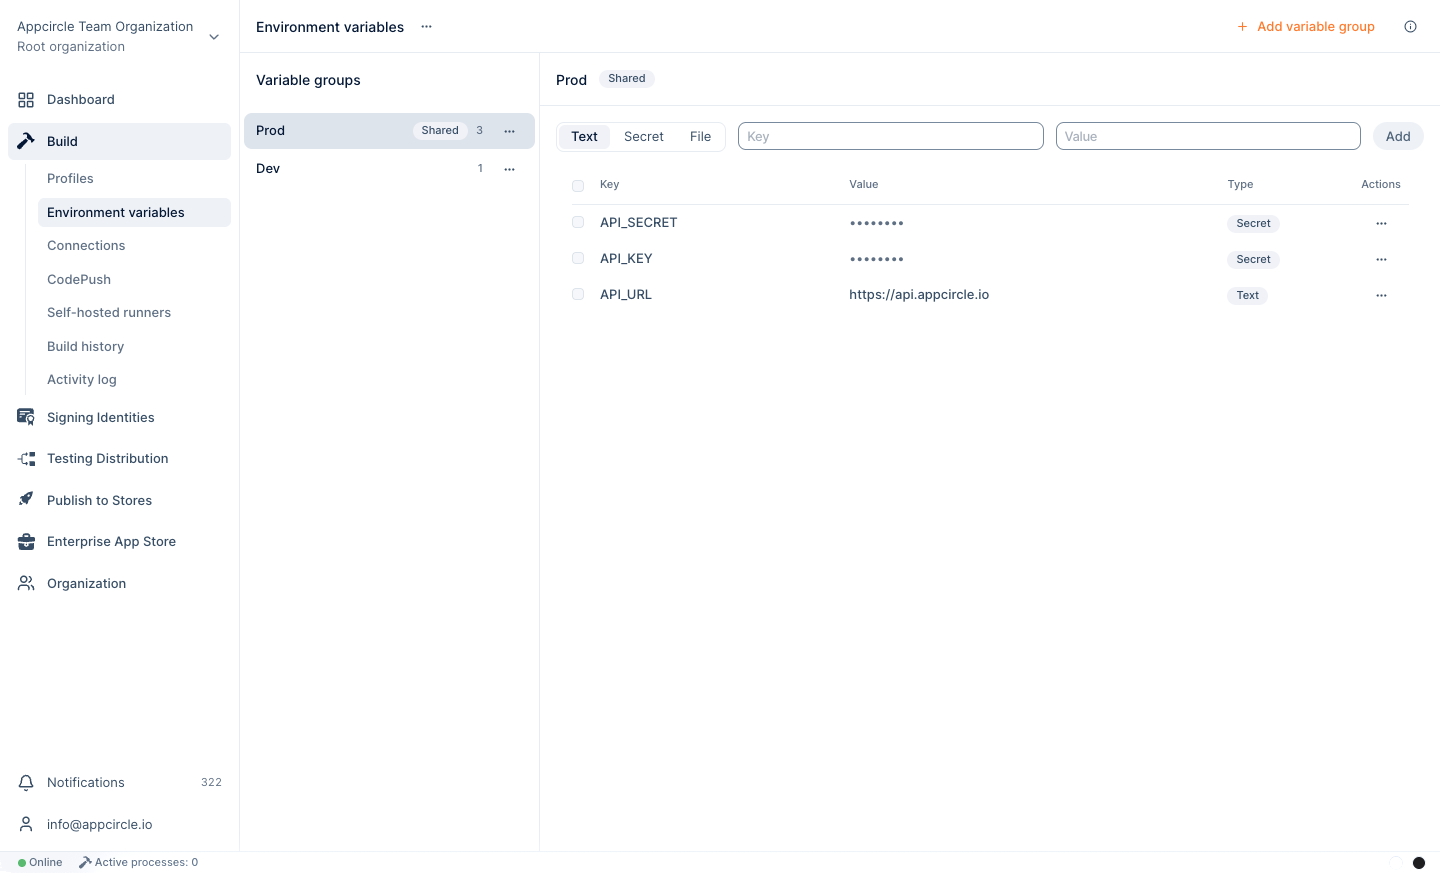Click the Active processes status indicator
Viewport: 1440px width, 873px height.
(x=139, y=862)
